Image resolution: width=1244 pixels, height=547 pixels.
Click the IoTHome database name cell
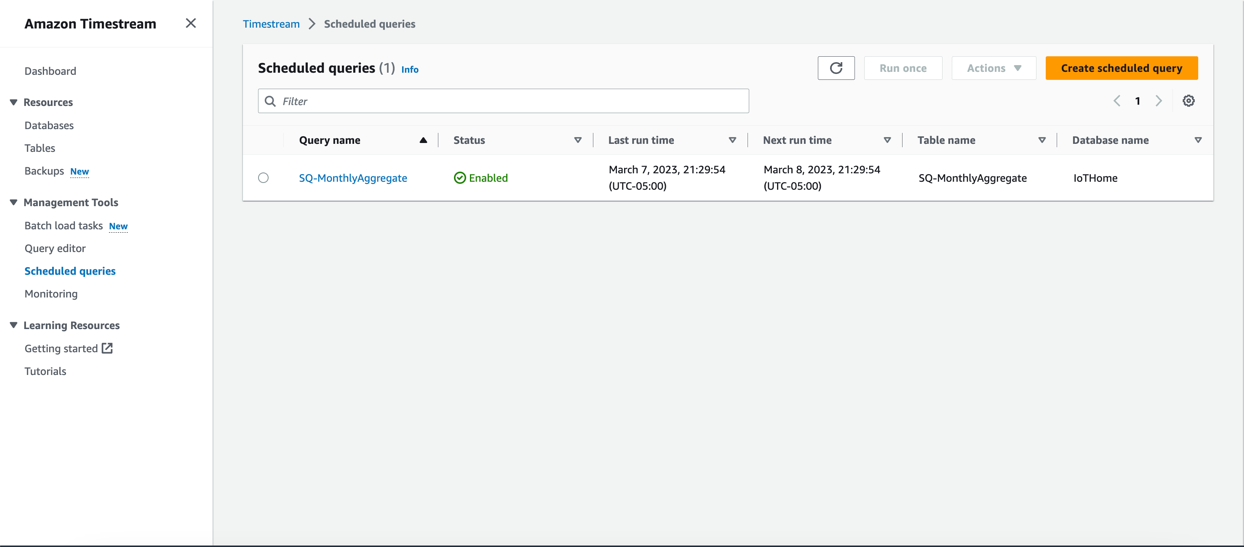(1095, 178)
